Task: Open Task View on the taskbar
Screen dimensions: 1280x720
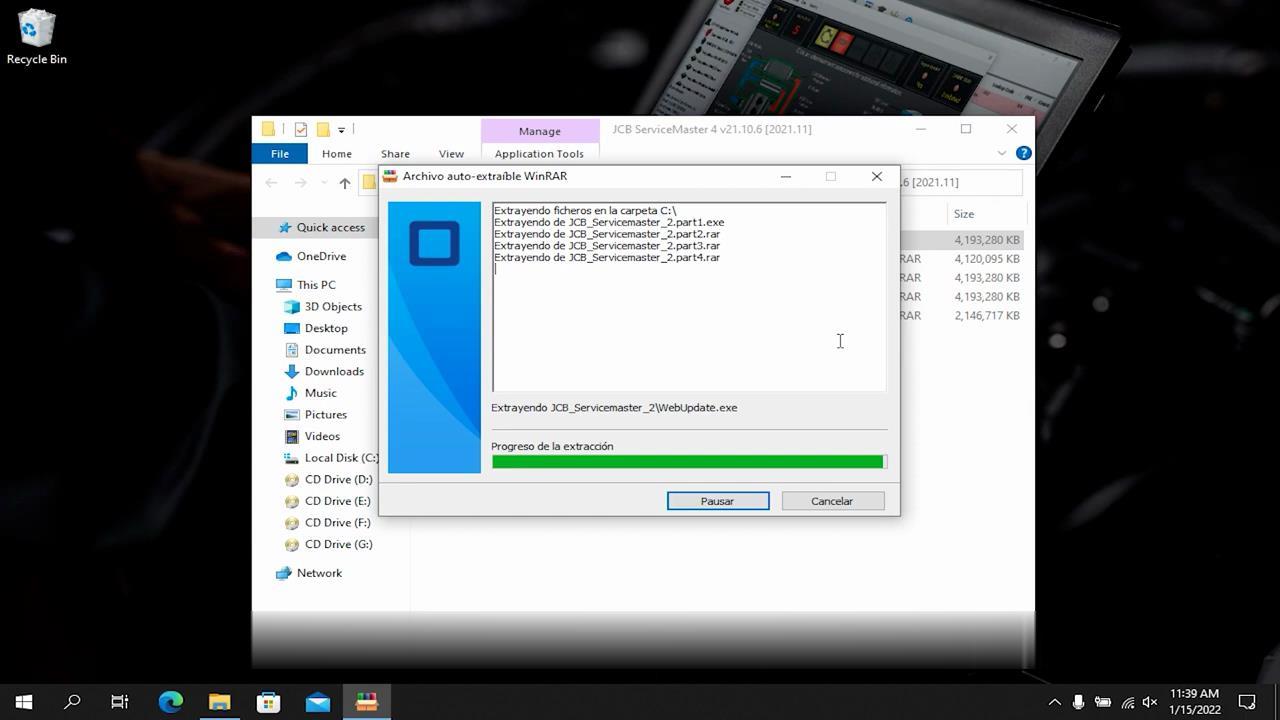Action: pyautogui.click(x=120, y=702)
